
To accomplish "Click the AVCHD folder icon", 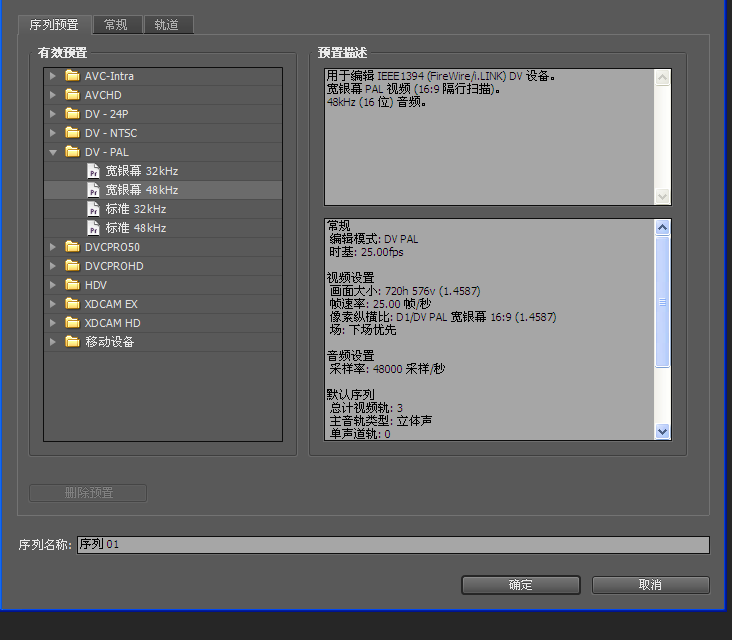I will [72, 95].
